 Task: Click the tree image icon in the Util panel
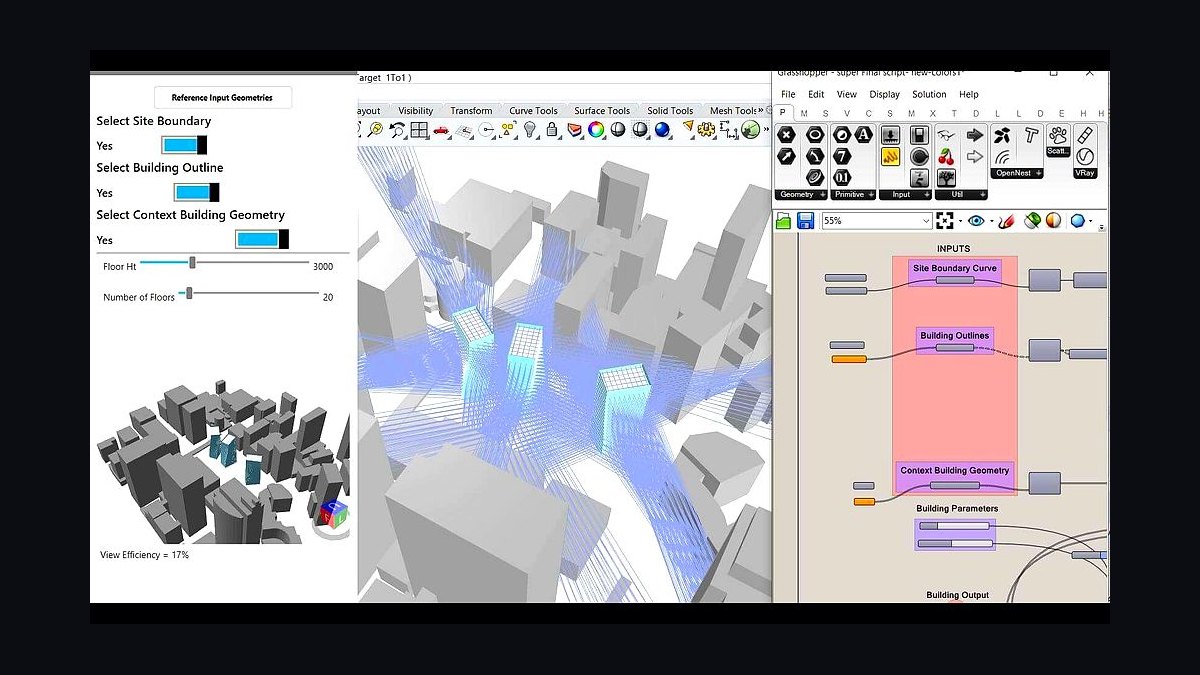(x=946, y=178)
